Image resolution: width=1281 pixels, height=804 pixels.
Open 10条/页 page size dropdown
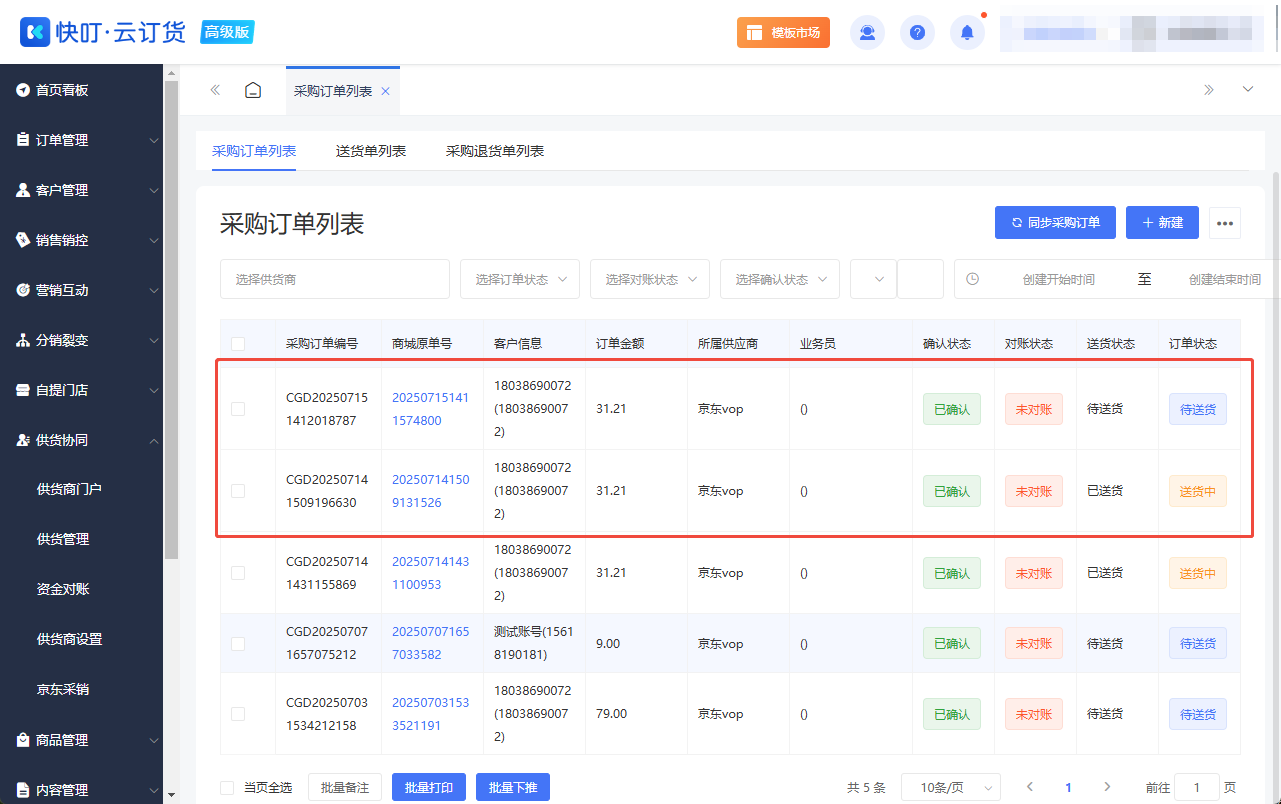(x=951, y=788)
